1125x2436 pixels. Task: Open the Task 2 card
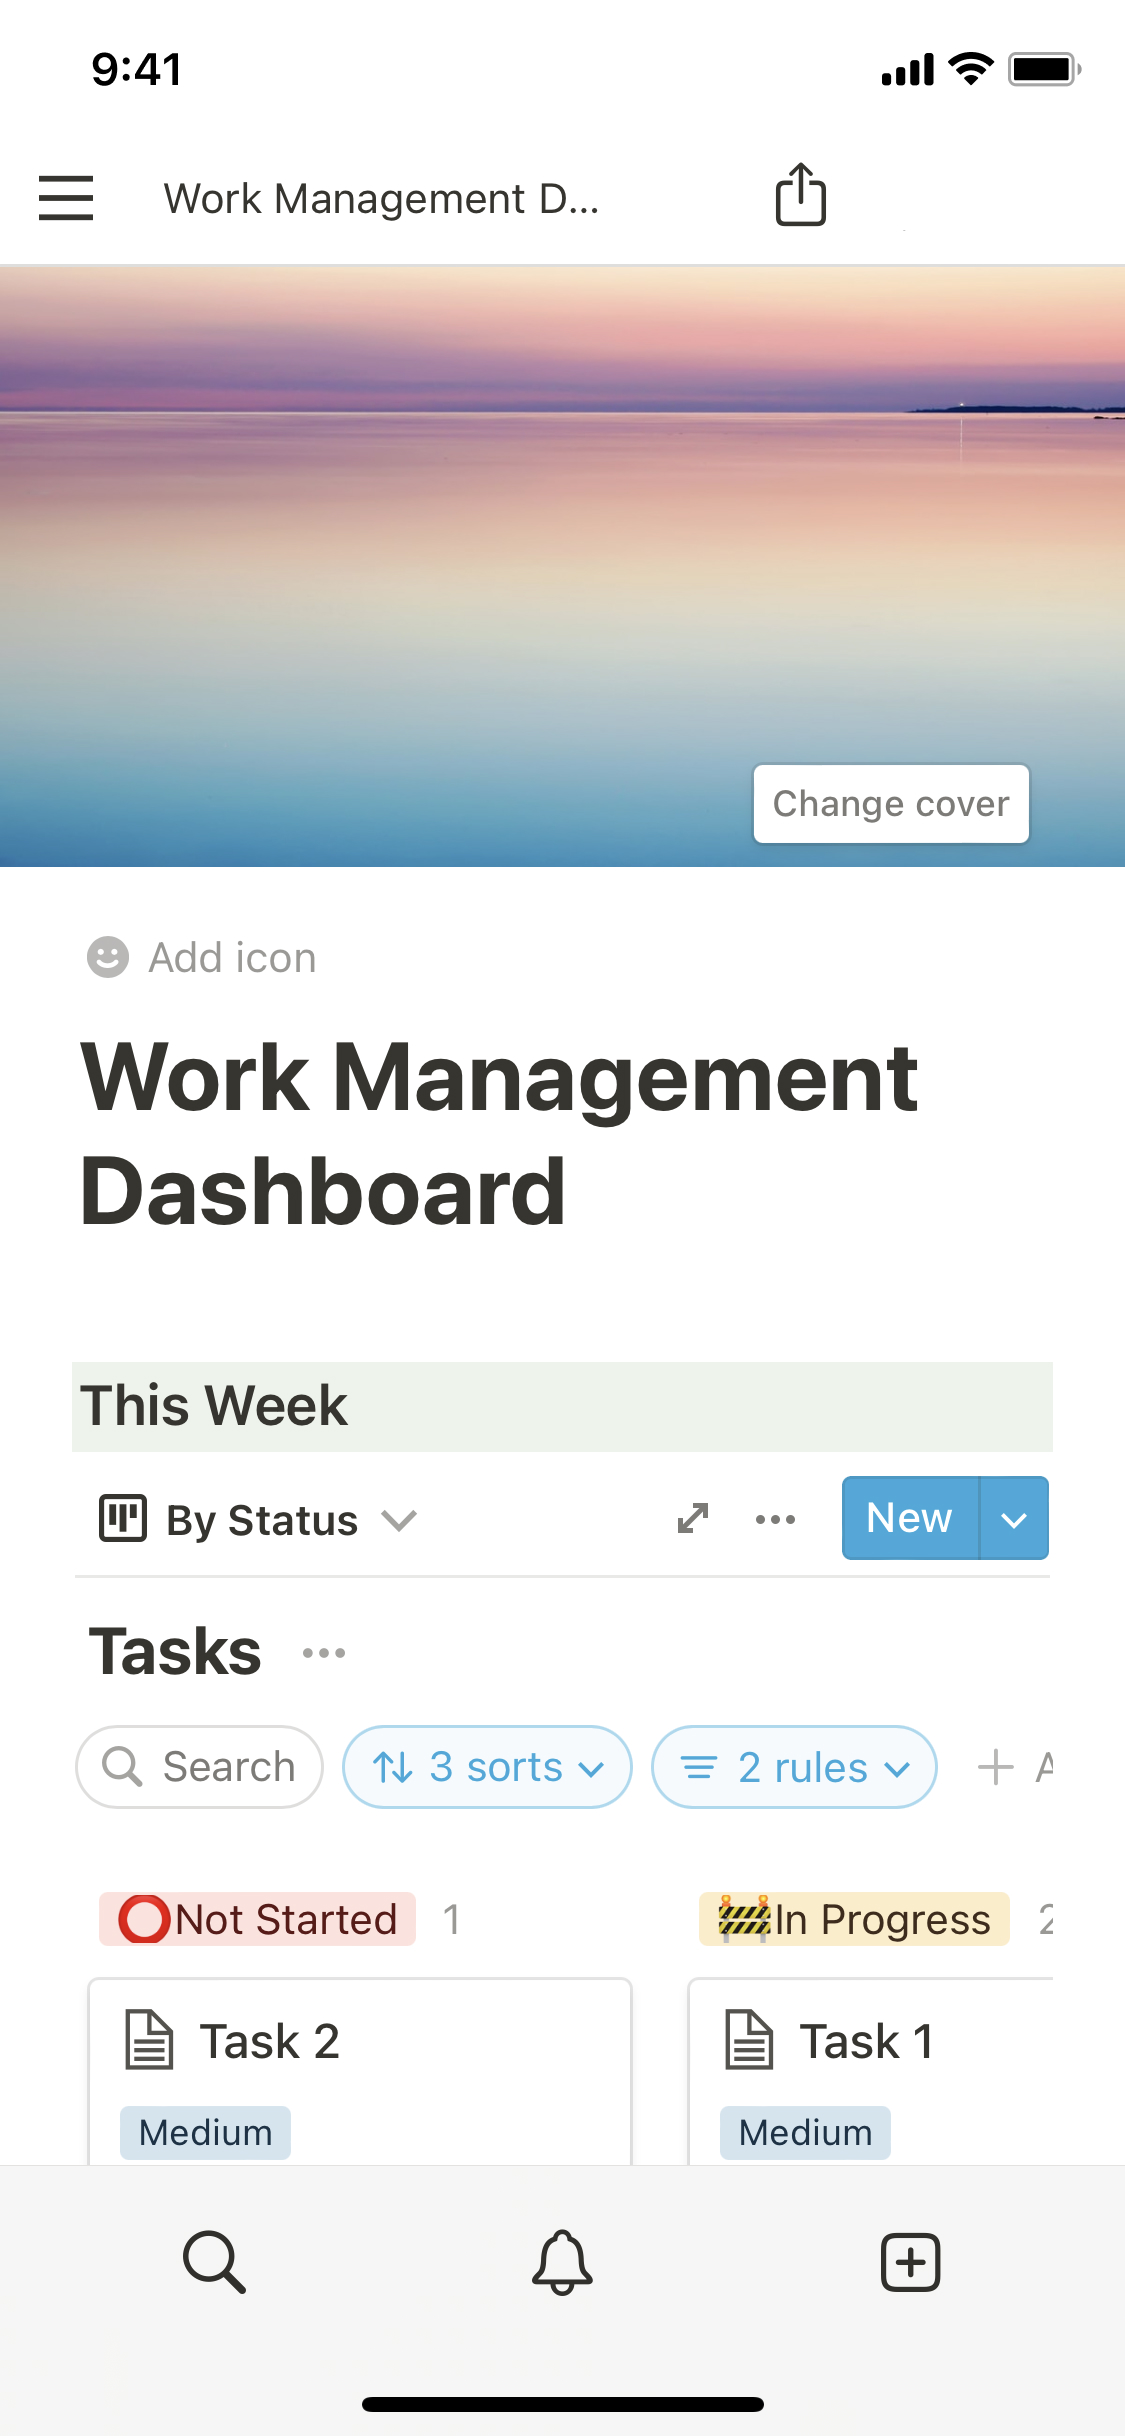pyautogui.click(x=360, y=2070)
